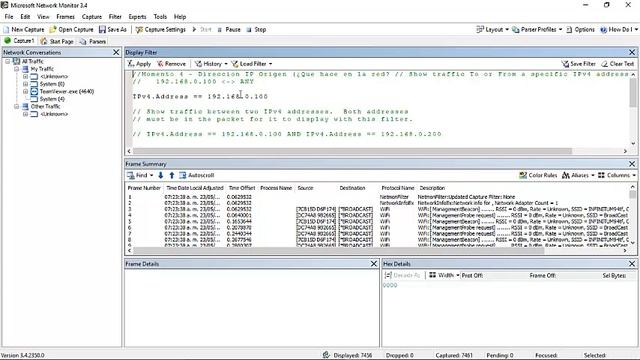Screen dimensions: 640x360
Task: Close the Network Conversations pane
Action: 116,52
